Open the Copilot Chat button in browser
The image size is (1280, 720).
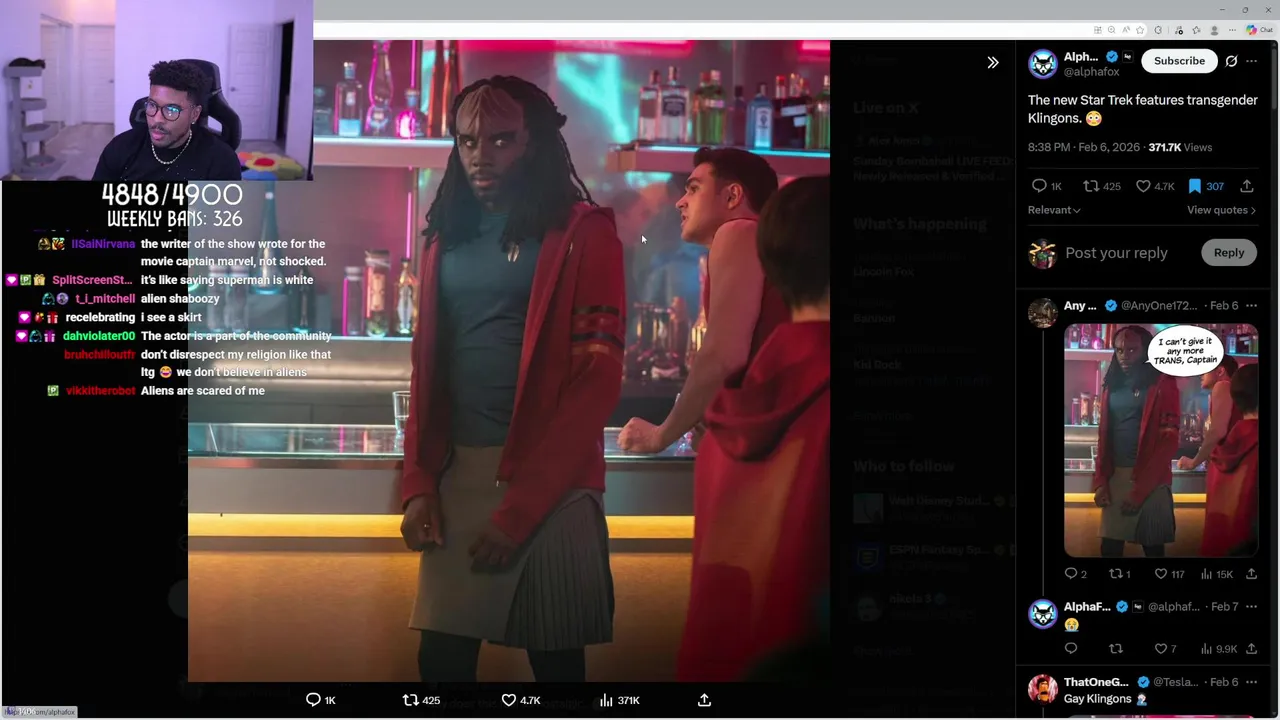pyautogui.click(x=1258, y=30)
